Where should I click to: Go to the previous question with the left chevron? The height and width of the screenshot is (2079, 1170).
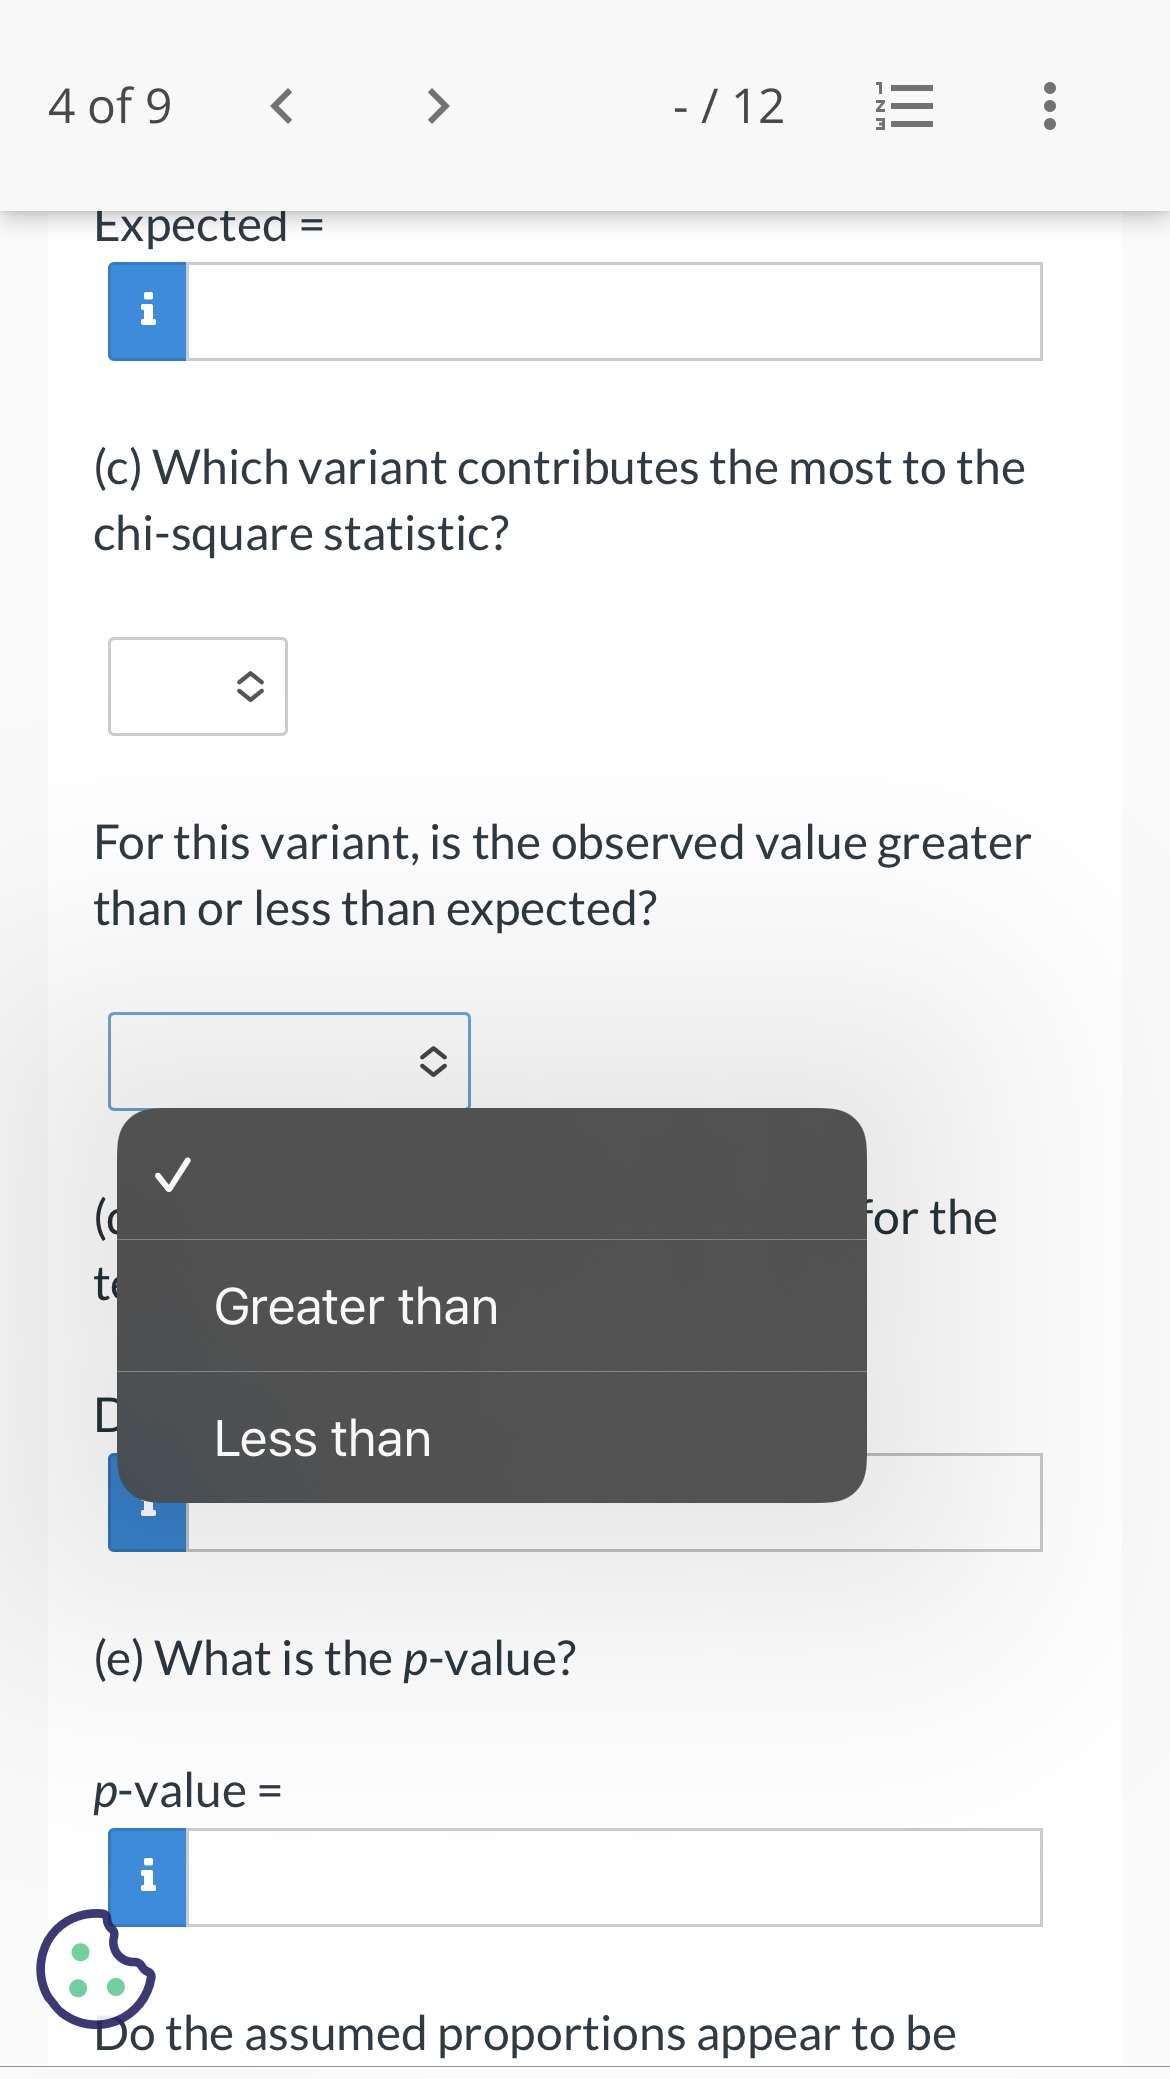(283, 106)
